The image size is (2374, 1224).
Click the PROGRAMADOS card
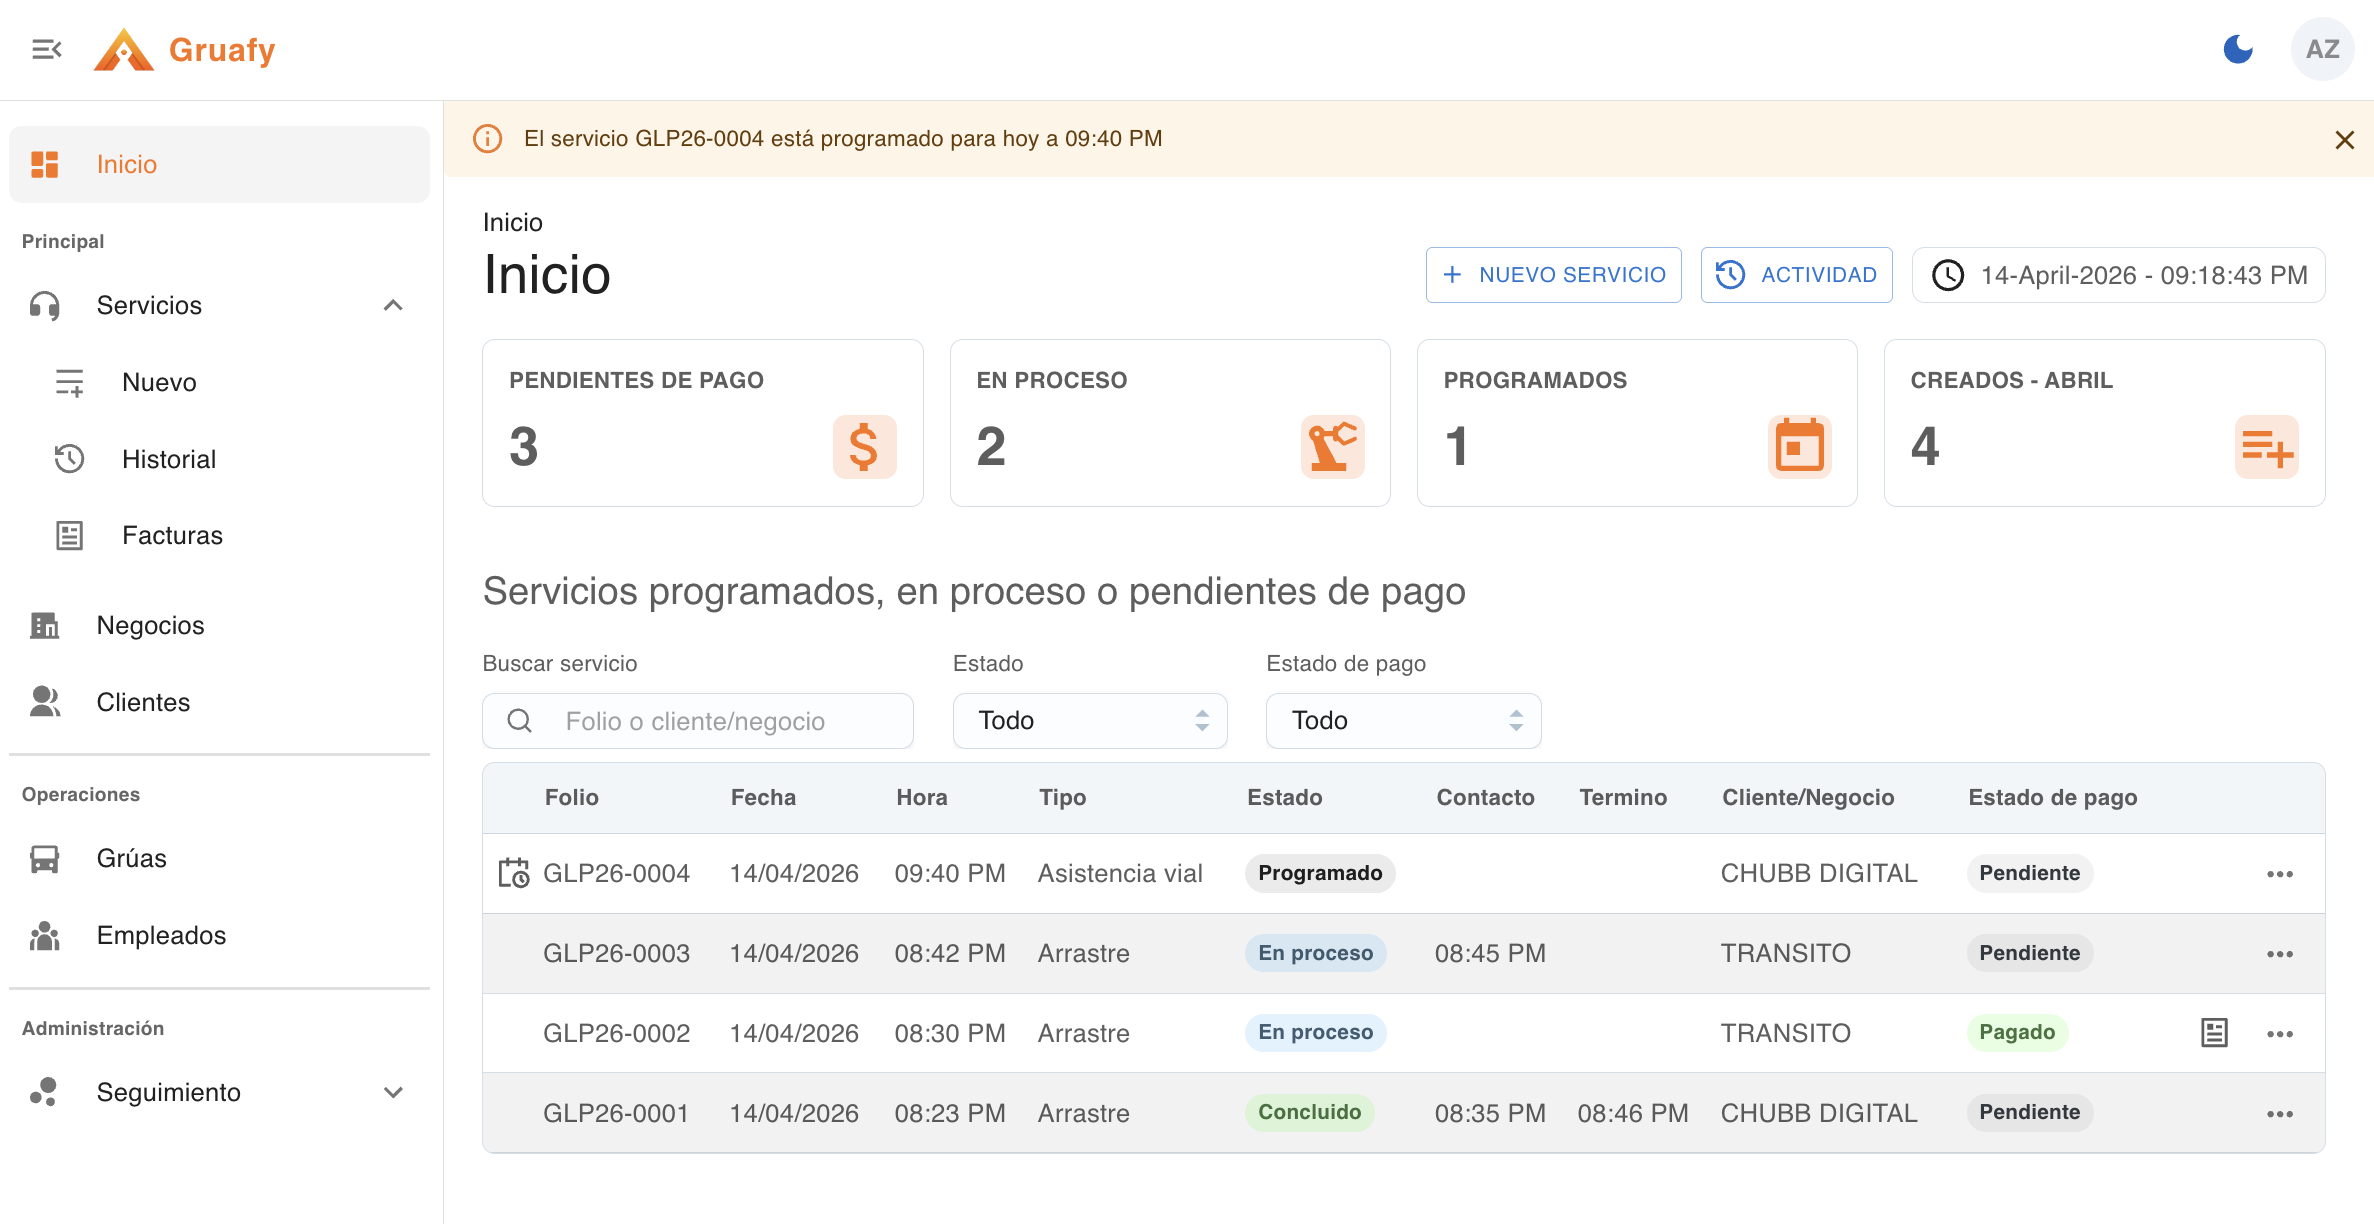[1637, 423]
